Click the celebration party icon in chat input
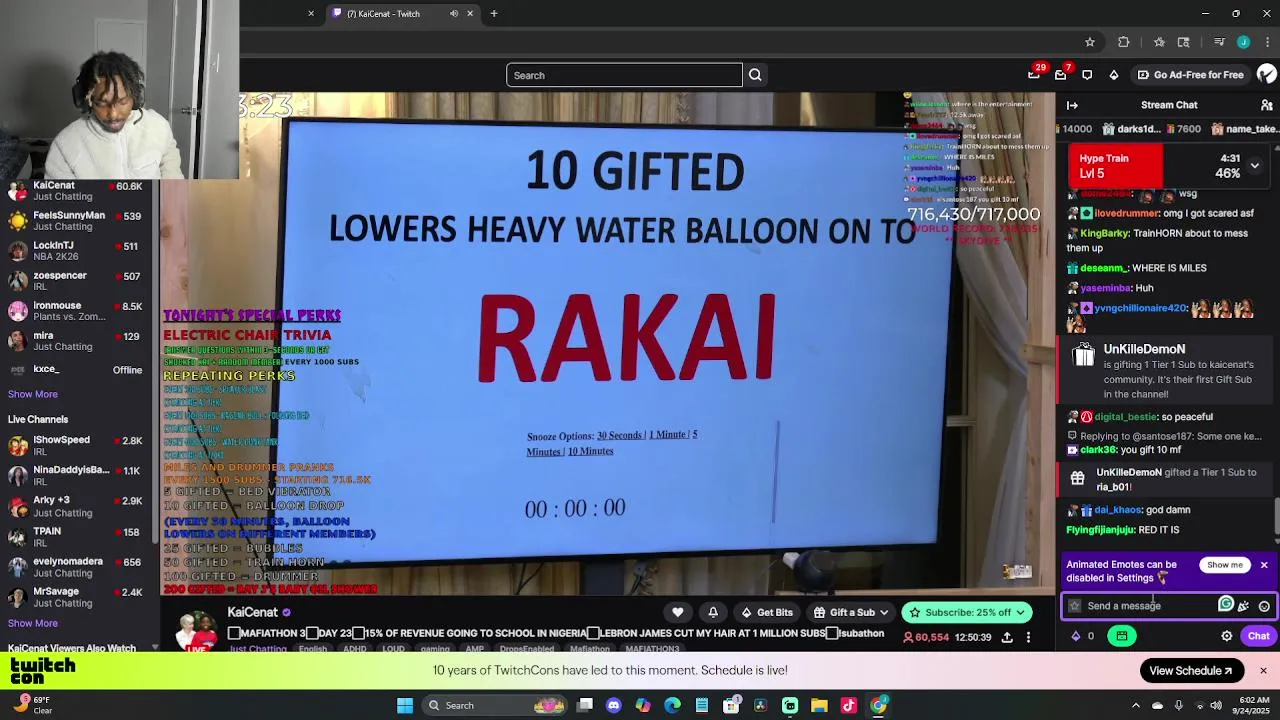1280x720 pixels. (x=1244, y=606)
